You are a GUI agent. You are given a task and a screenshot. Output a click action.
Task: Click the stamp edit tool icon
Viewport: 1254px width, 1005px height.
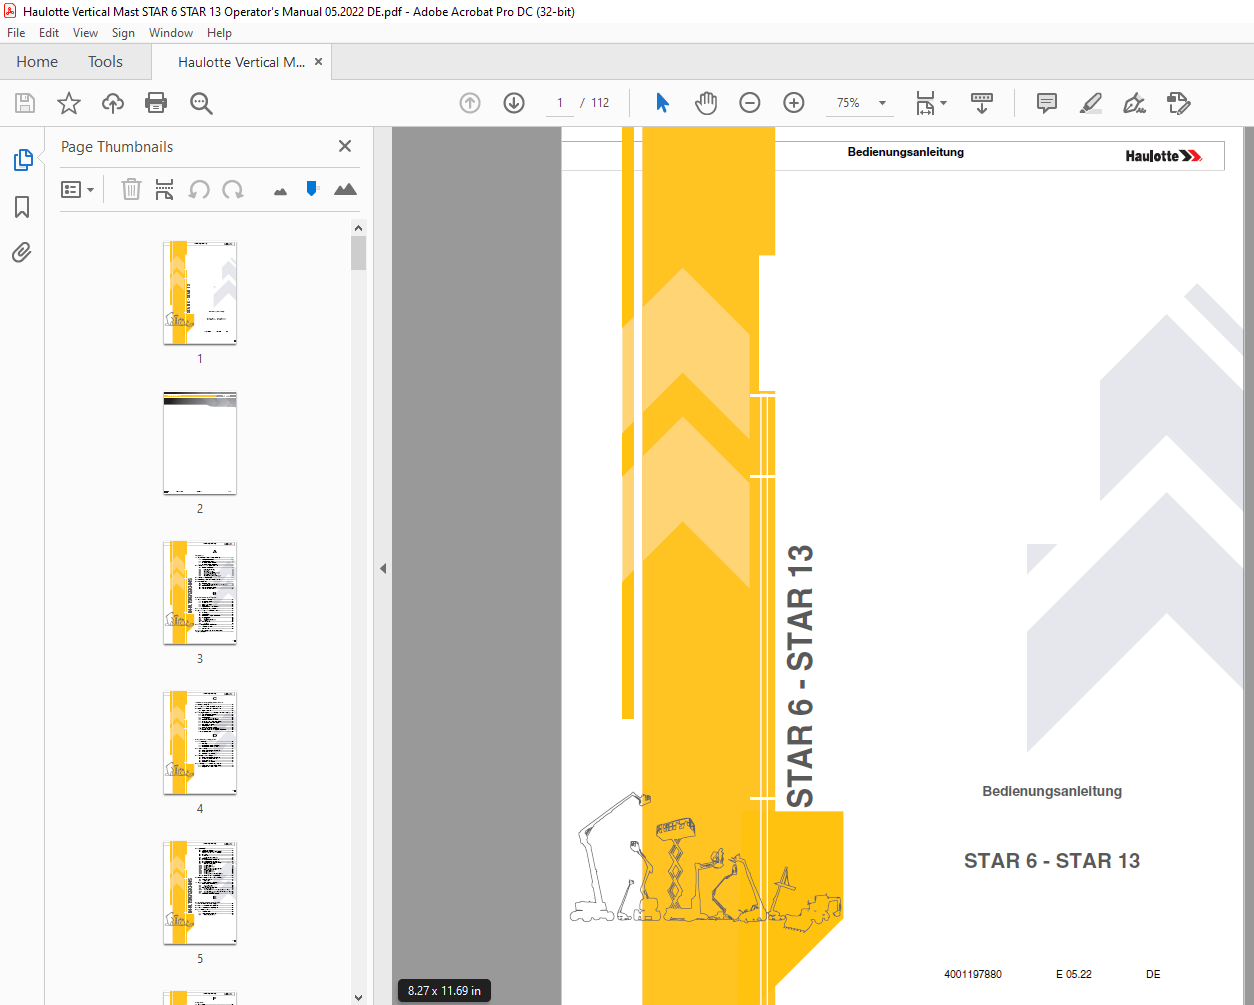click(x=1178, y=103)
